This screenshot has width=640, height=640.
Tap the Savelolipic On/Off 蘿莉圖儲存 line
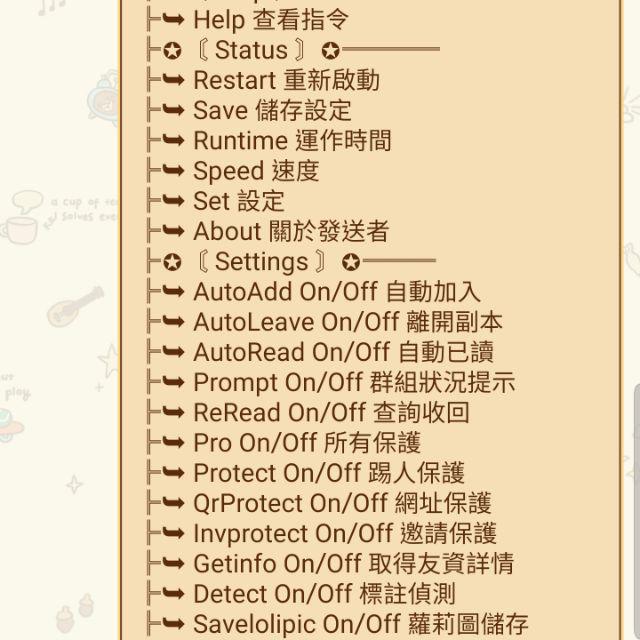tap(338, 624)
